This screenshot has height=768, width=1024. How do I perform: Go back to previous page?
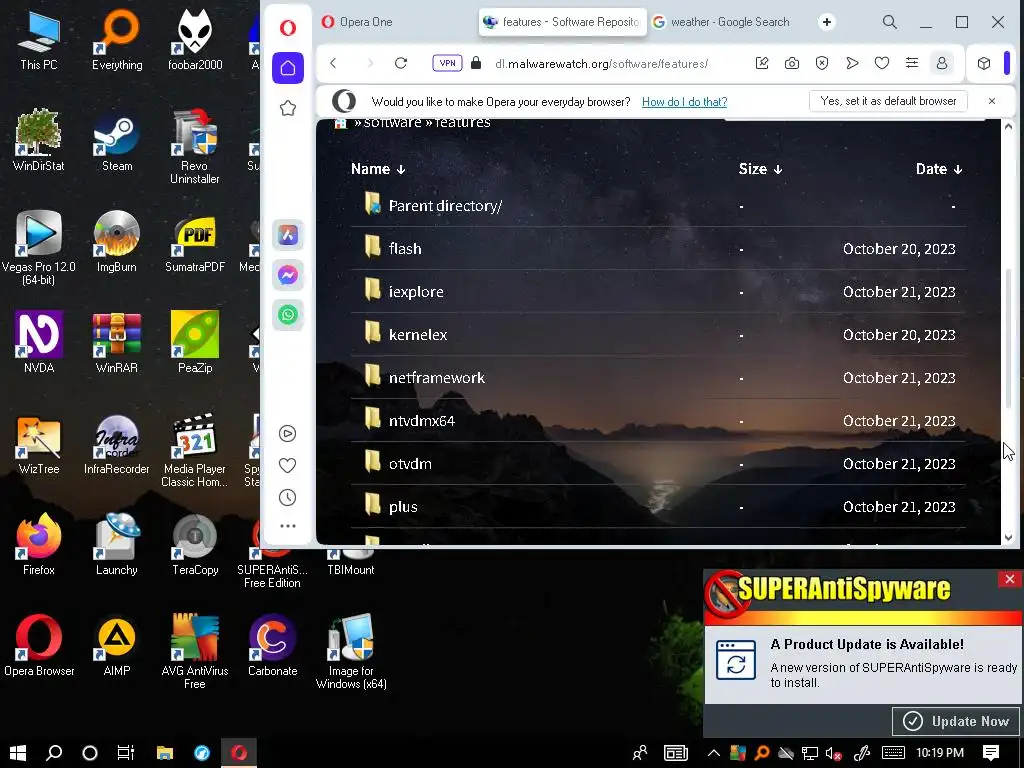pyautogui.click(x=334, y=63)
